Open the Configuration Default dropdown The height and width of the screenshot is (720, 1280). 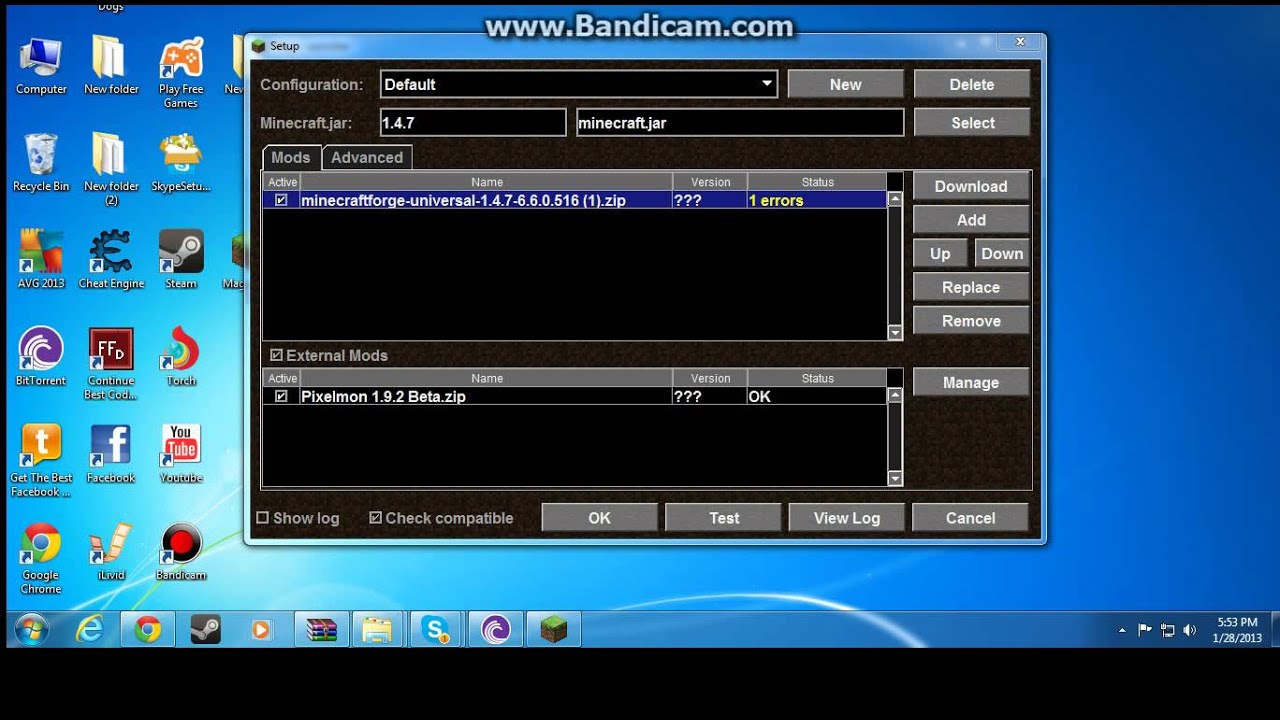579,84
